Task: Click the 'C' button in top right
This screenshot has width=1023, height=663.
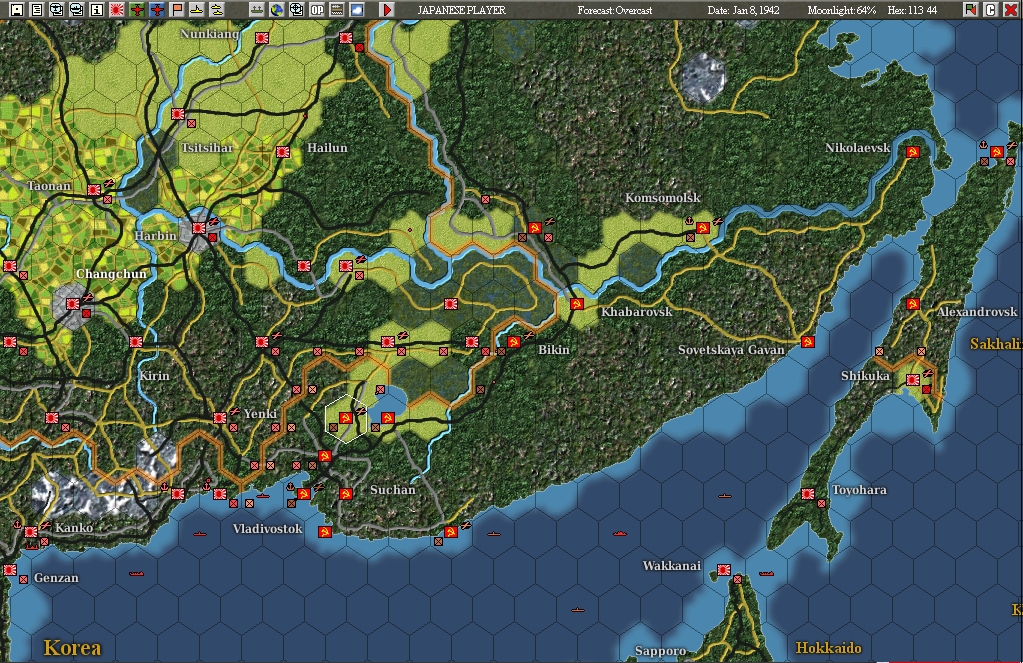Action: 990,9
